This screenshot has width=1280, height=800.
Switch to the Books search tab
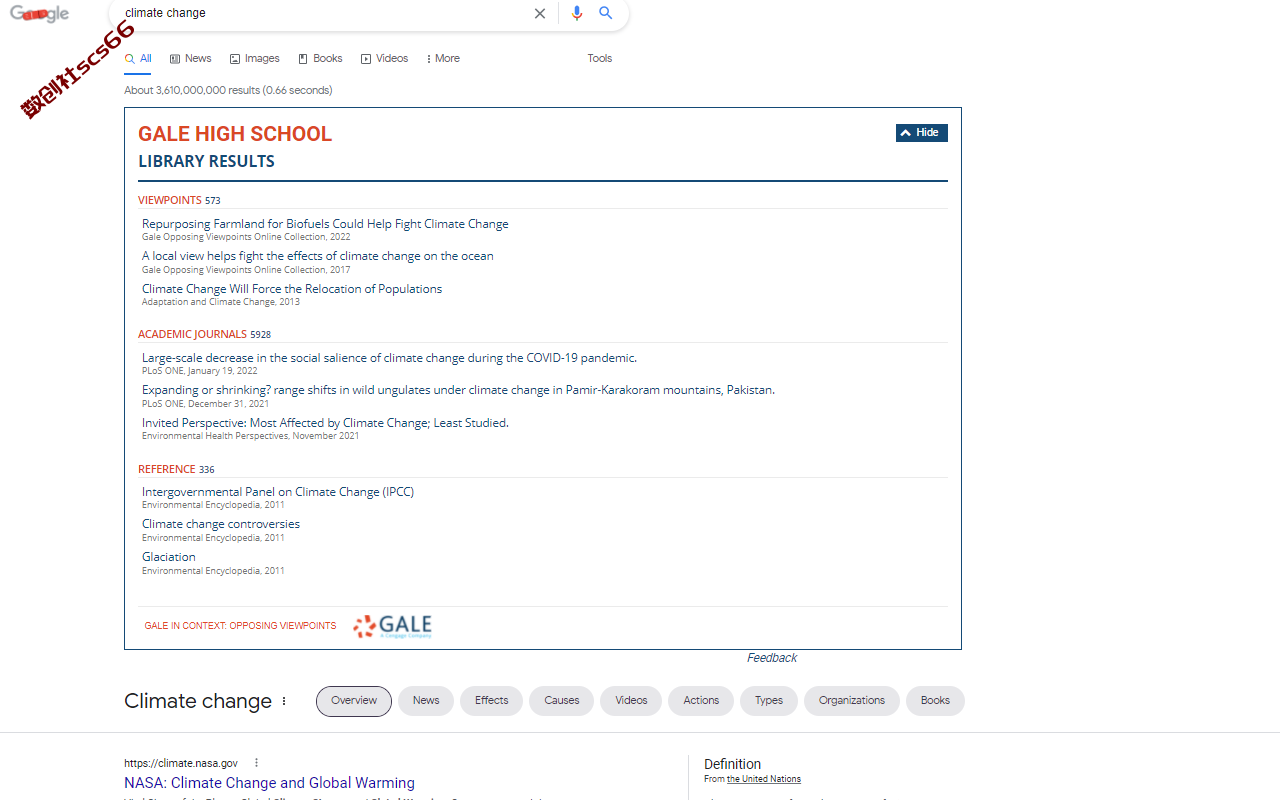click(320, 58)
